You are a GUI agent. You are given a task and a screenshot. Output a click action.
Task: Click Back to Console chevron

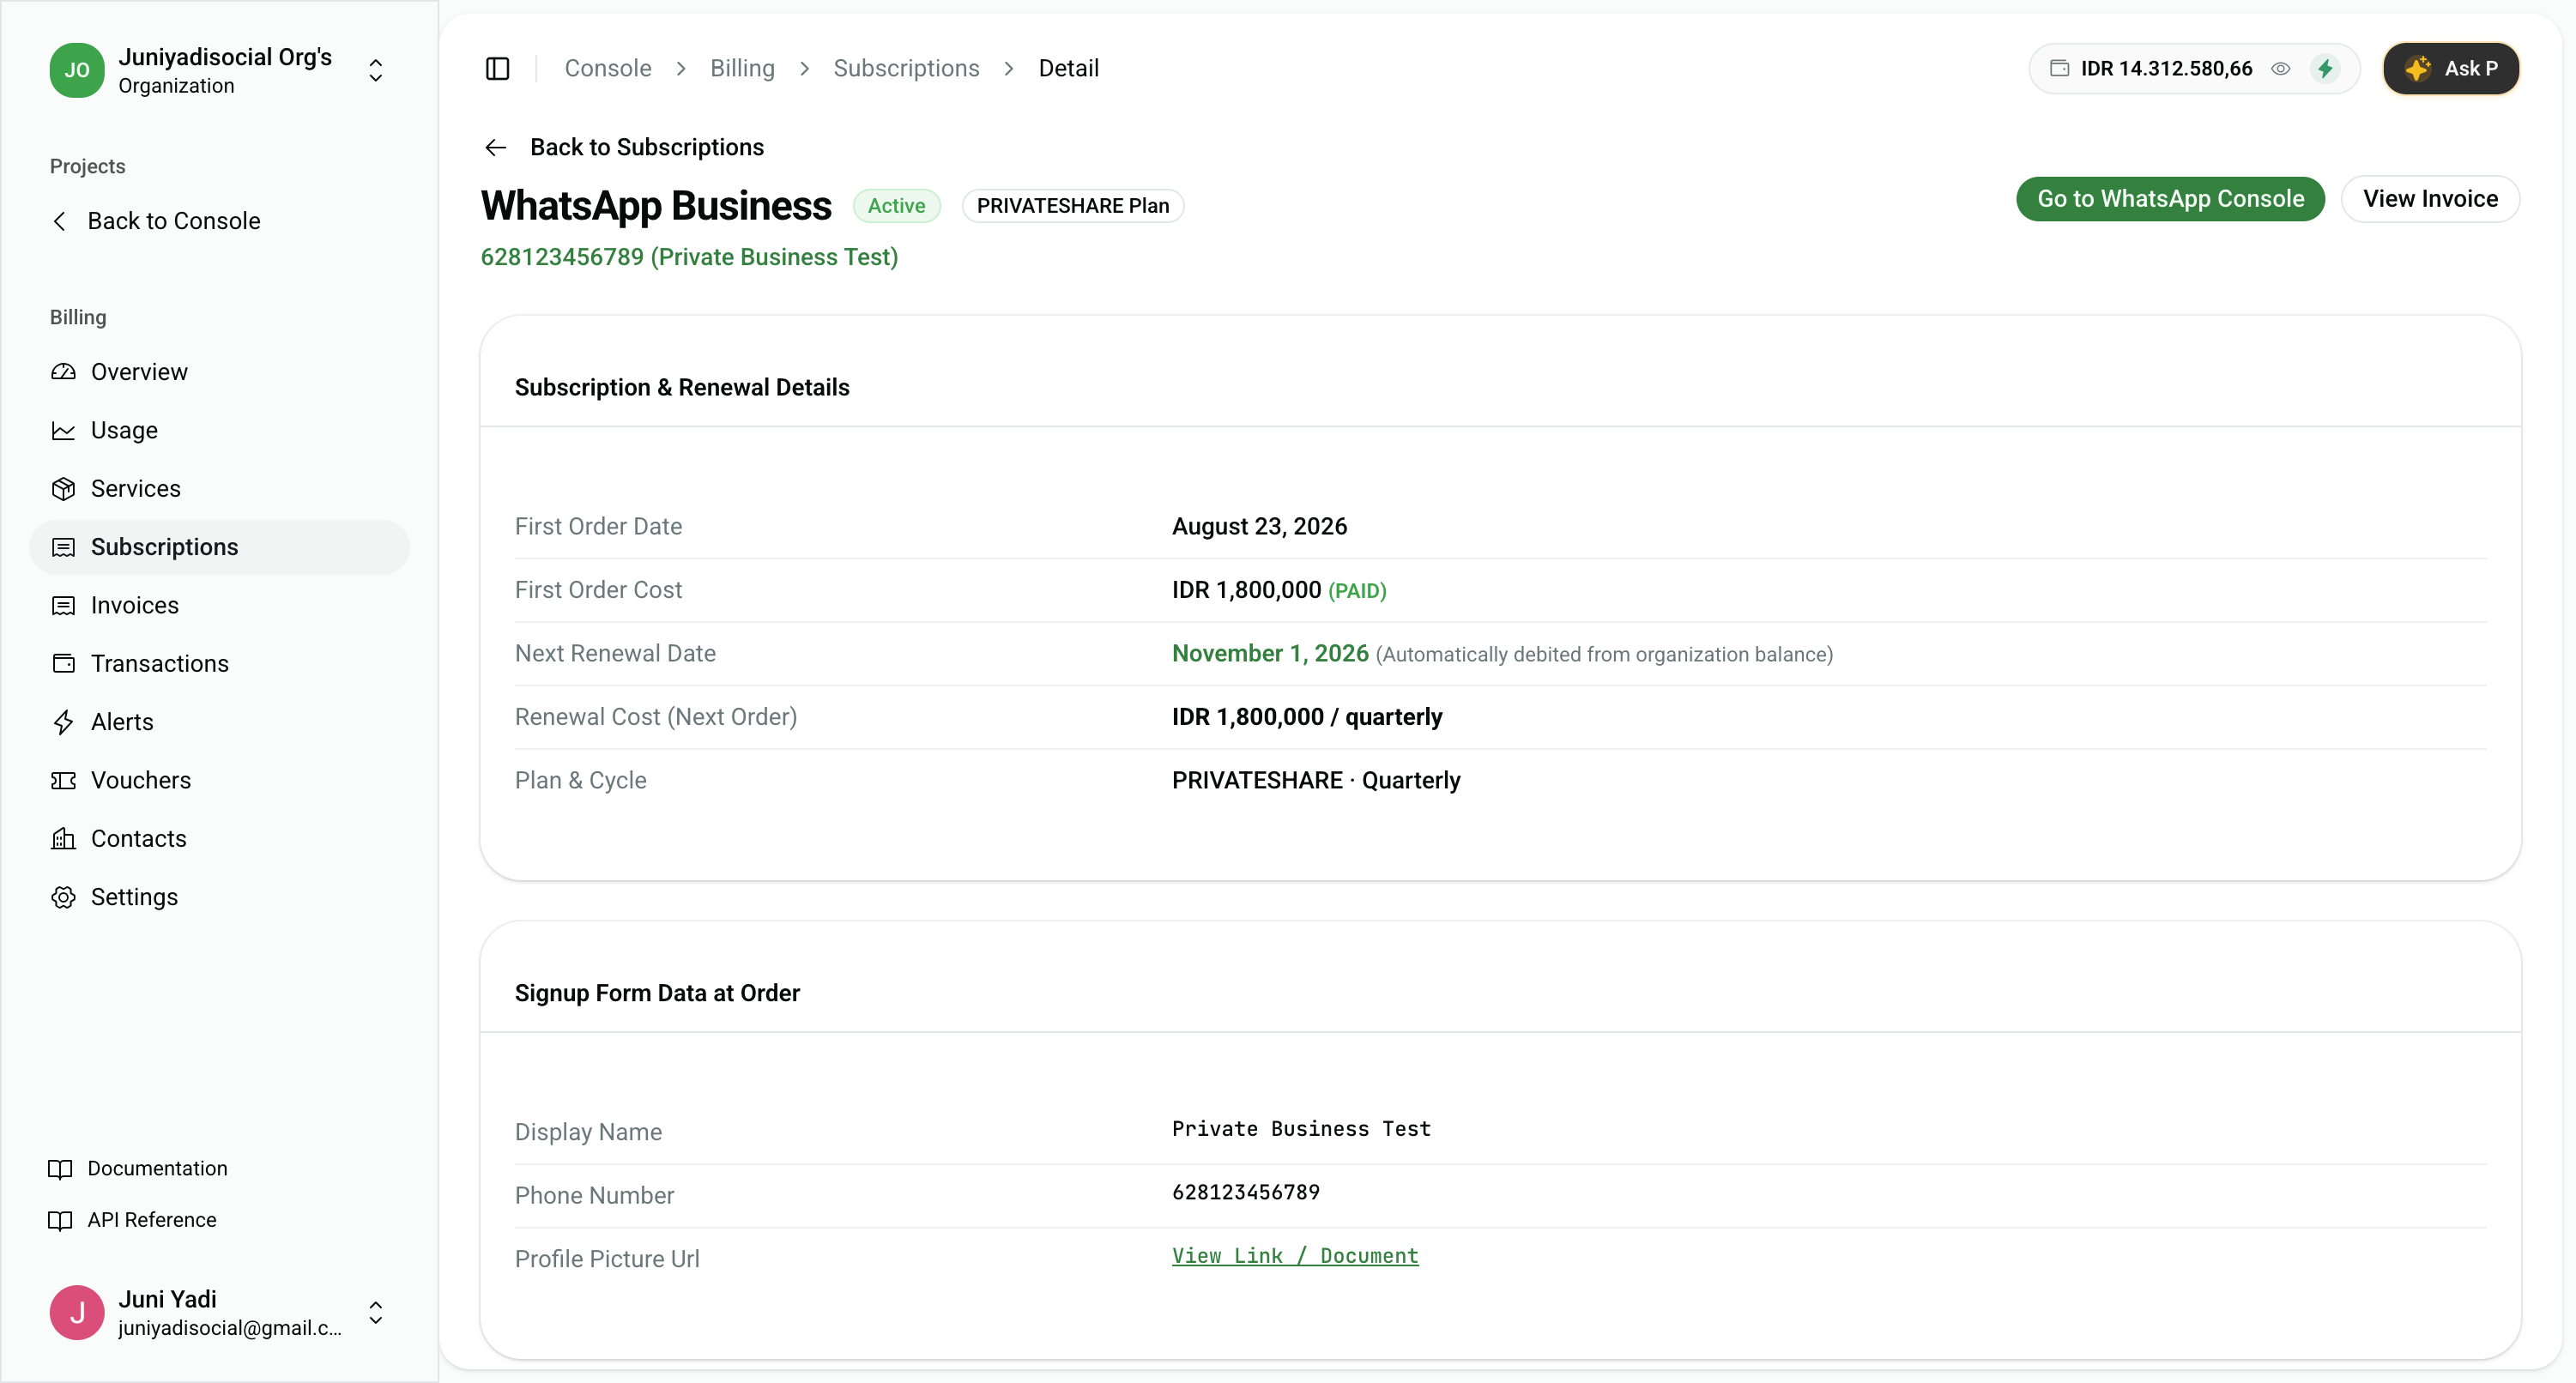pos(60,221)
